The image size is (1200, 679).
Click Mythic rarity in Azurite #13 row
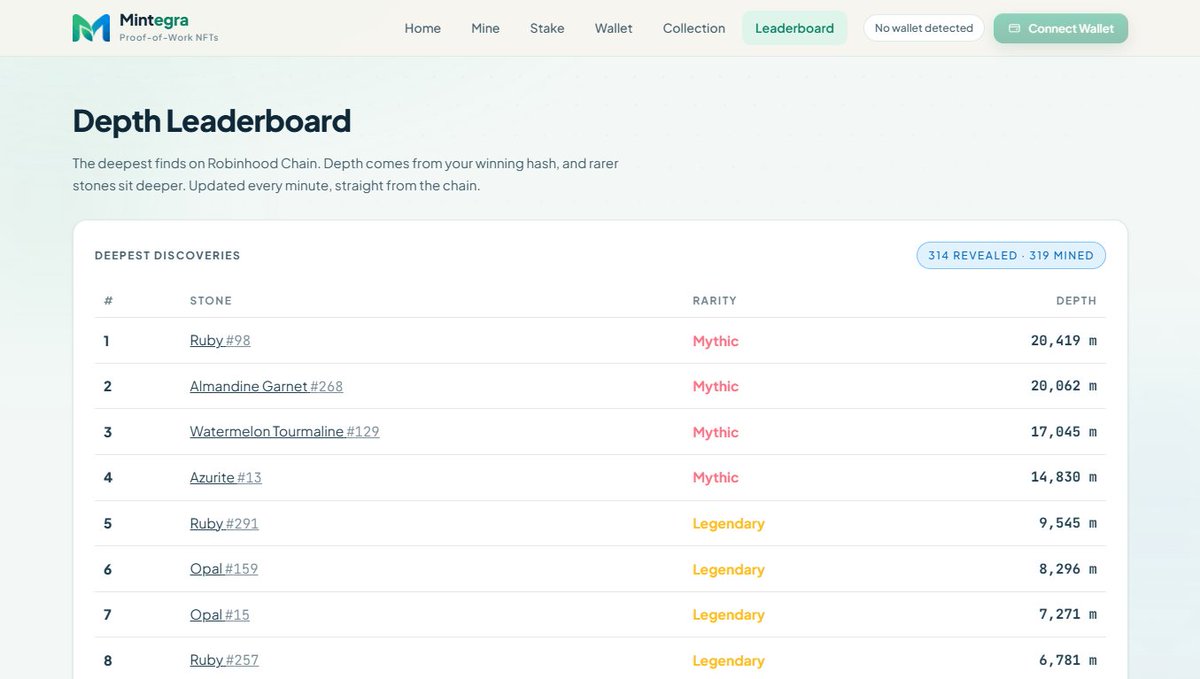tap(716, 478)
